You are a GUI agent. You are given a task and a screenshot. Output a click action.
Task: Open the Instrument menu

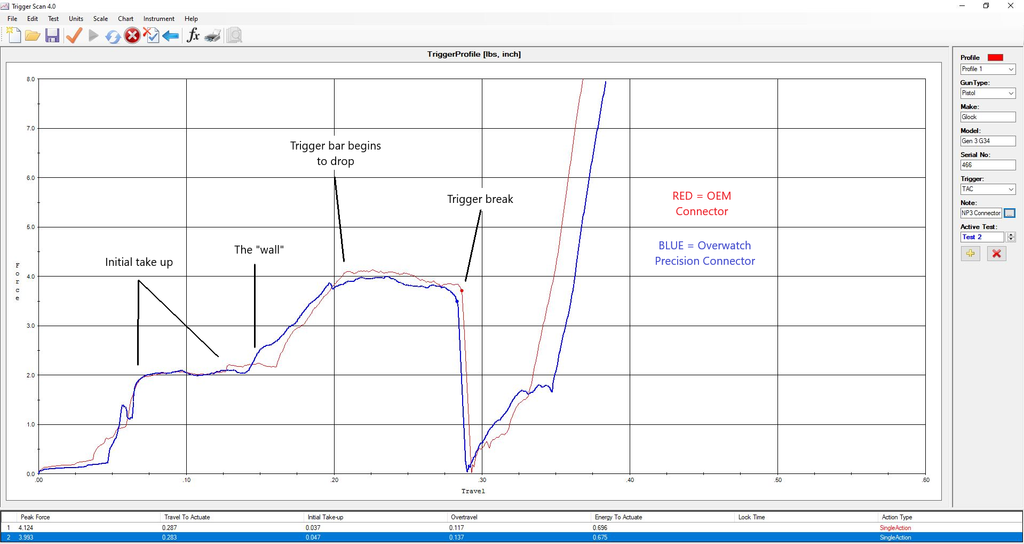tap(159, 19)
